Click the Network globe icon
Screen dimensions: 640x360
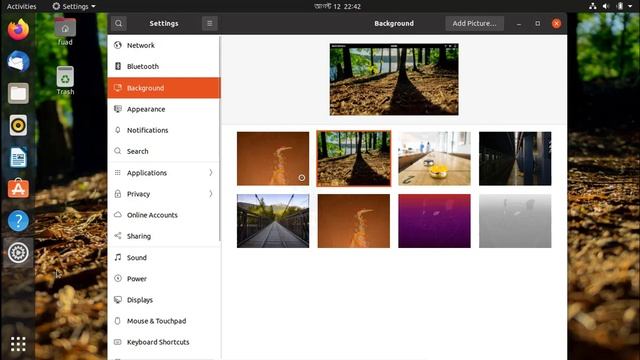click(118, 45)
